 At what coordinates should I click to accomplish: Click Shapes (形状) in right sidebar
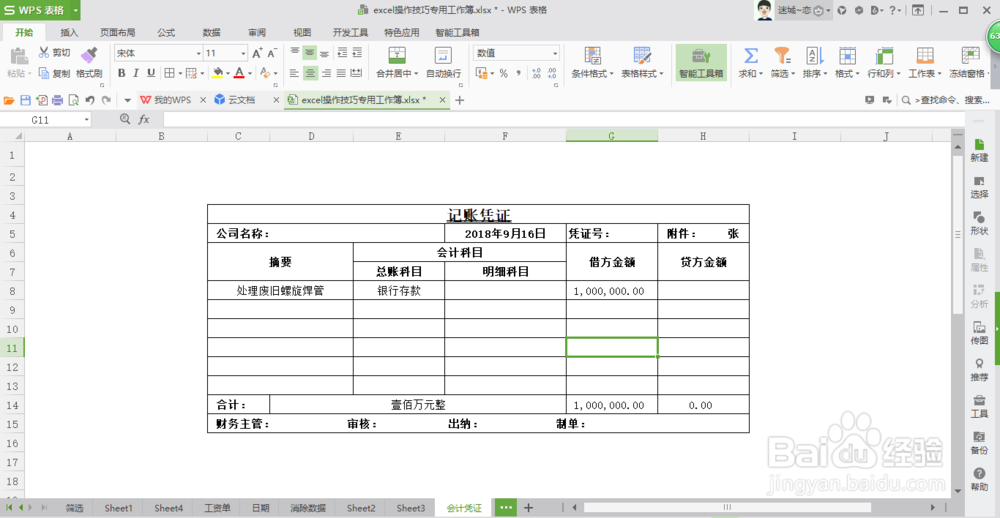979,223
